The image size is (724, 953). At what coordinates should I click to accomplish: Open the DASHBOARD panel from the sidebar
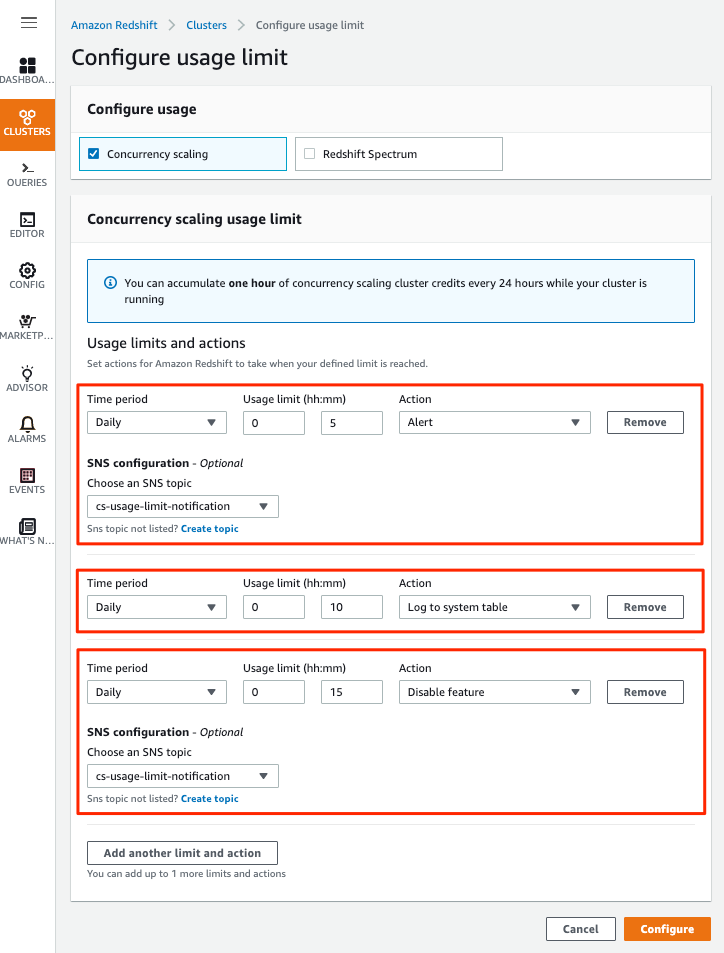click(27, 70)
